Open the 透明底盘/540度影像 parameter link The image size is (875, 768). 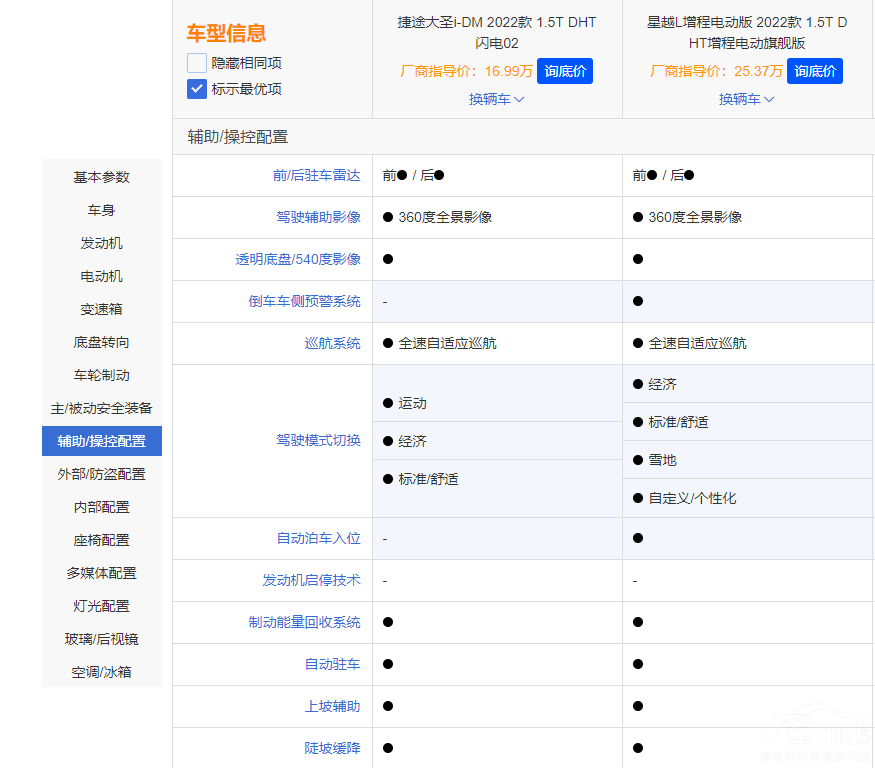(298, 259)
